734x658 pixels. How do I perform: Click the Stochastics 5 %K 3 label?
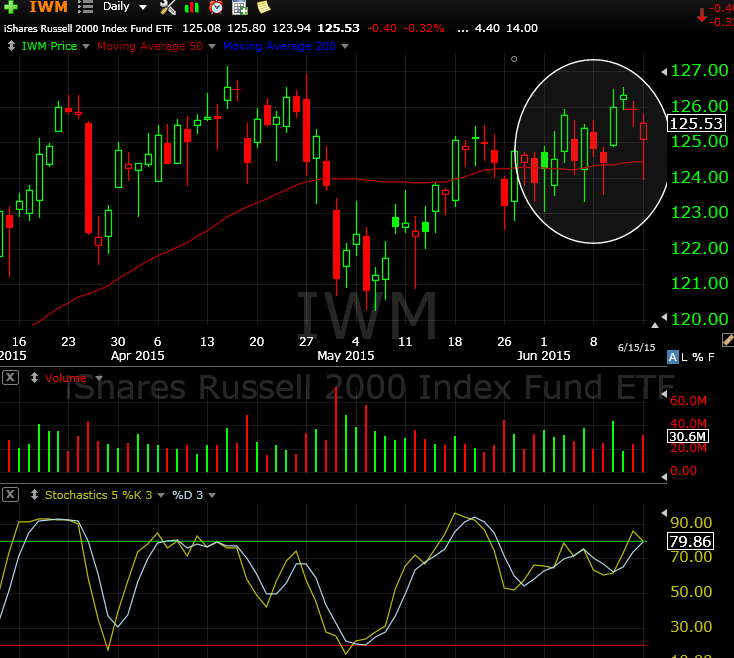(98, 495)
